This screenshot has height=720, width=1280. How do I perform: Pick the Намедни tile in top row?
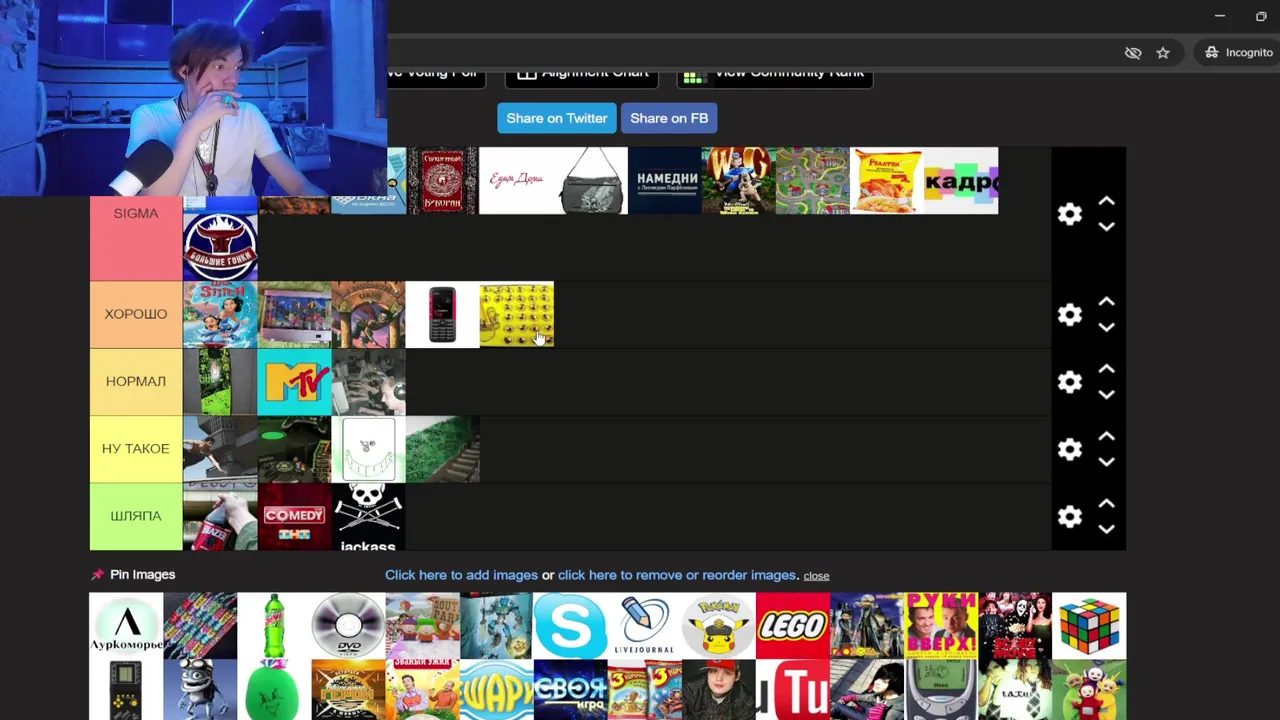pos(665,180)
